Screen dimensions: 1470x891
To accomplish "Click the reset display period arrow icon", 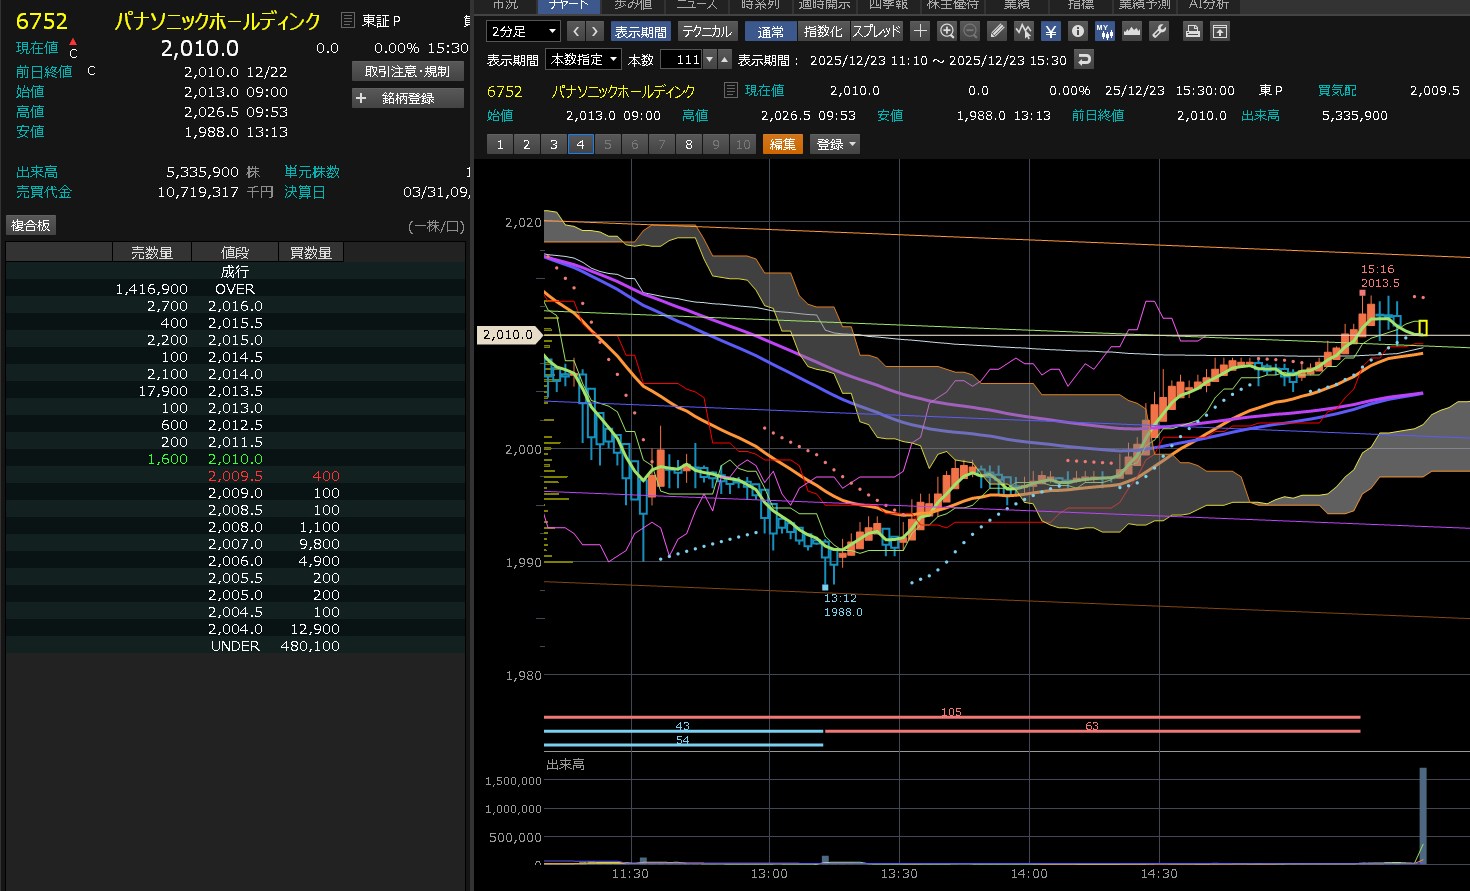I will [x=1084, y=60].
